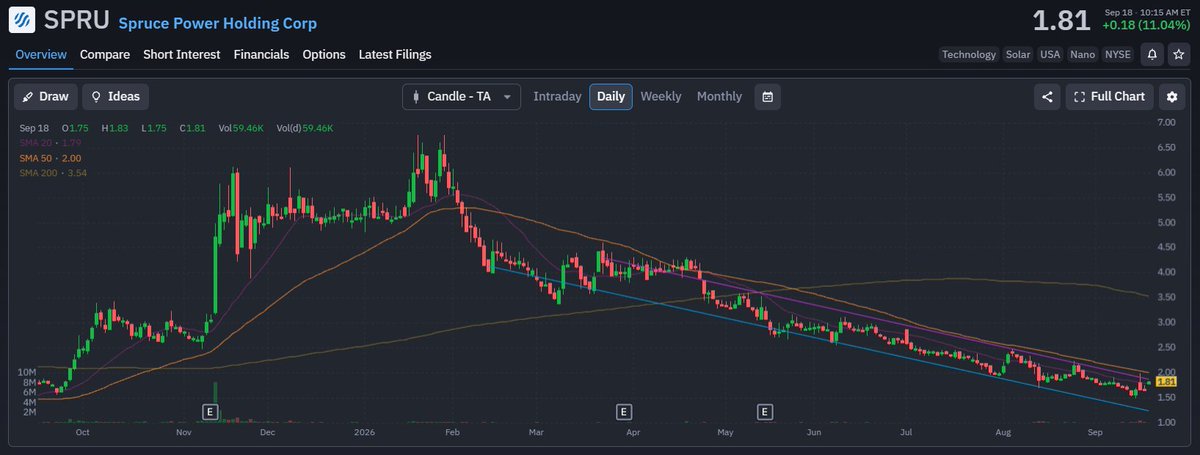Click the November earnings E marker

pyautogui.click(x=210, y=411)
